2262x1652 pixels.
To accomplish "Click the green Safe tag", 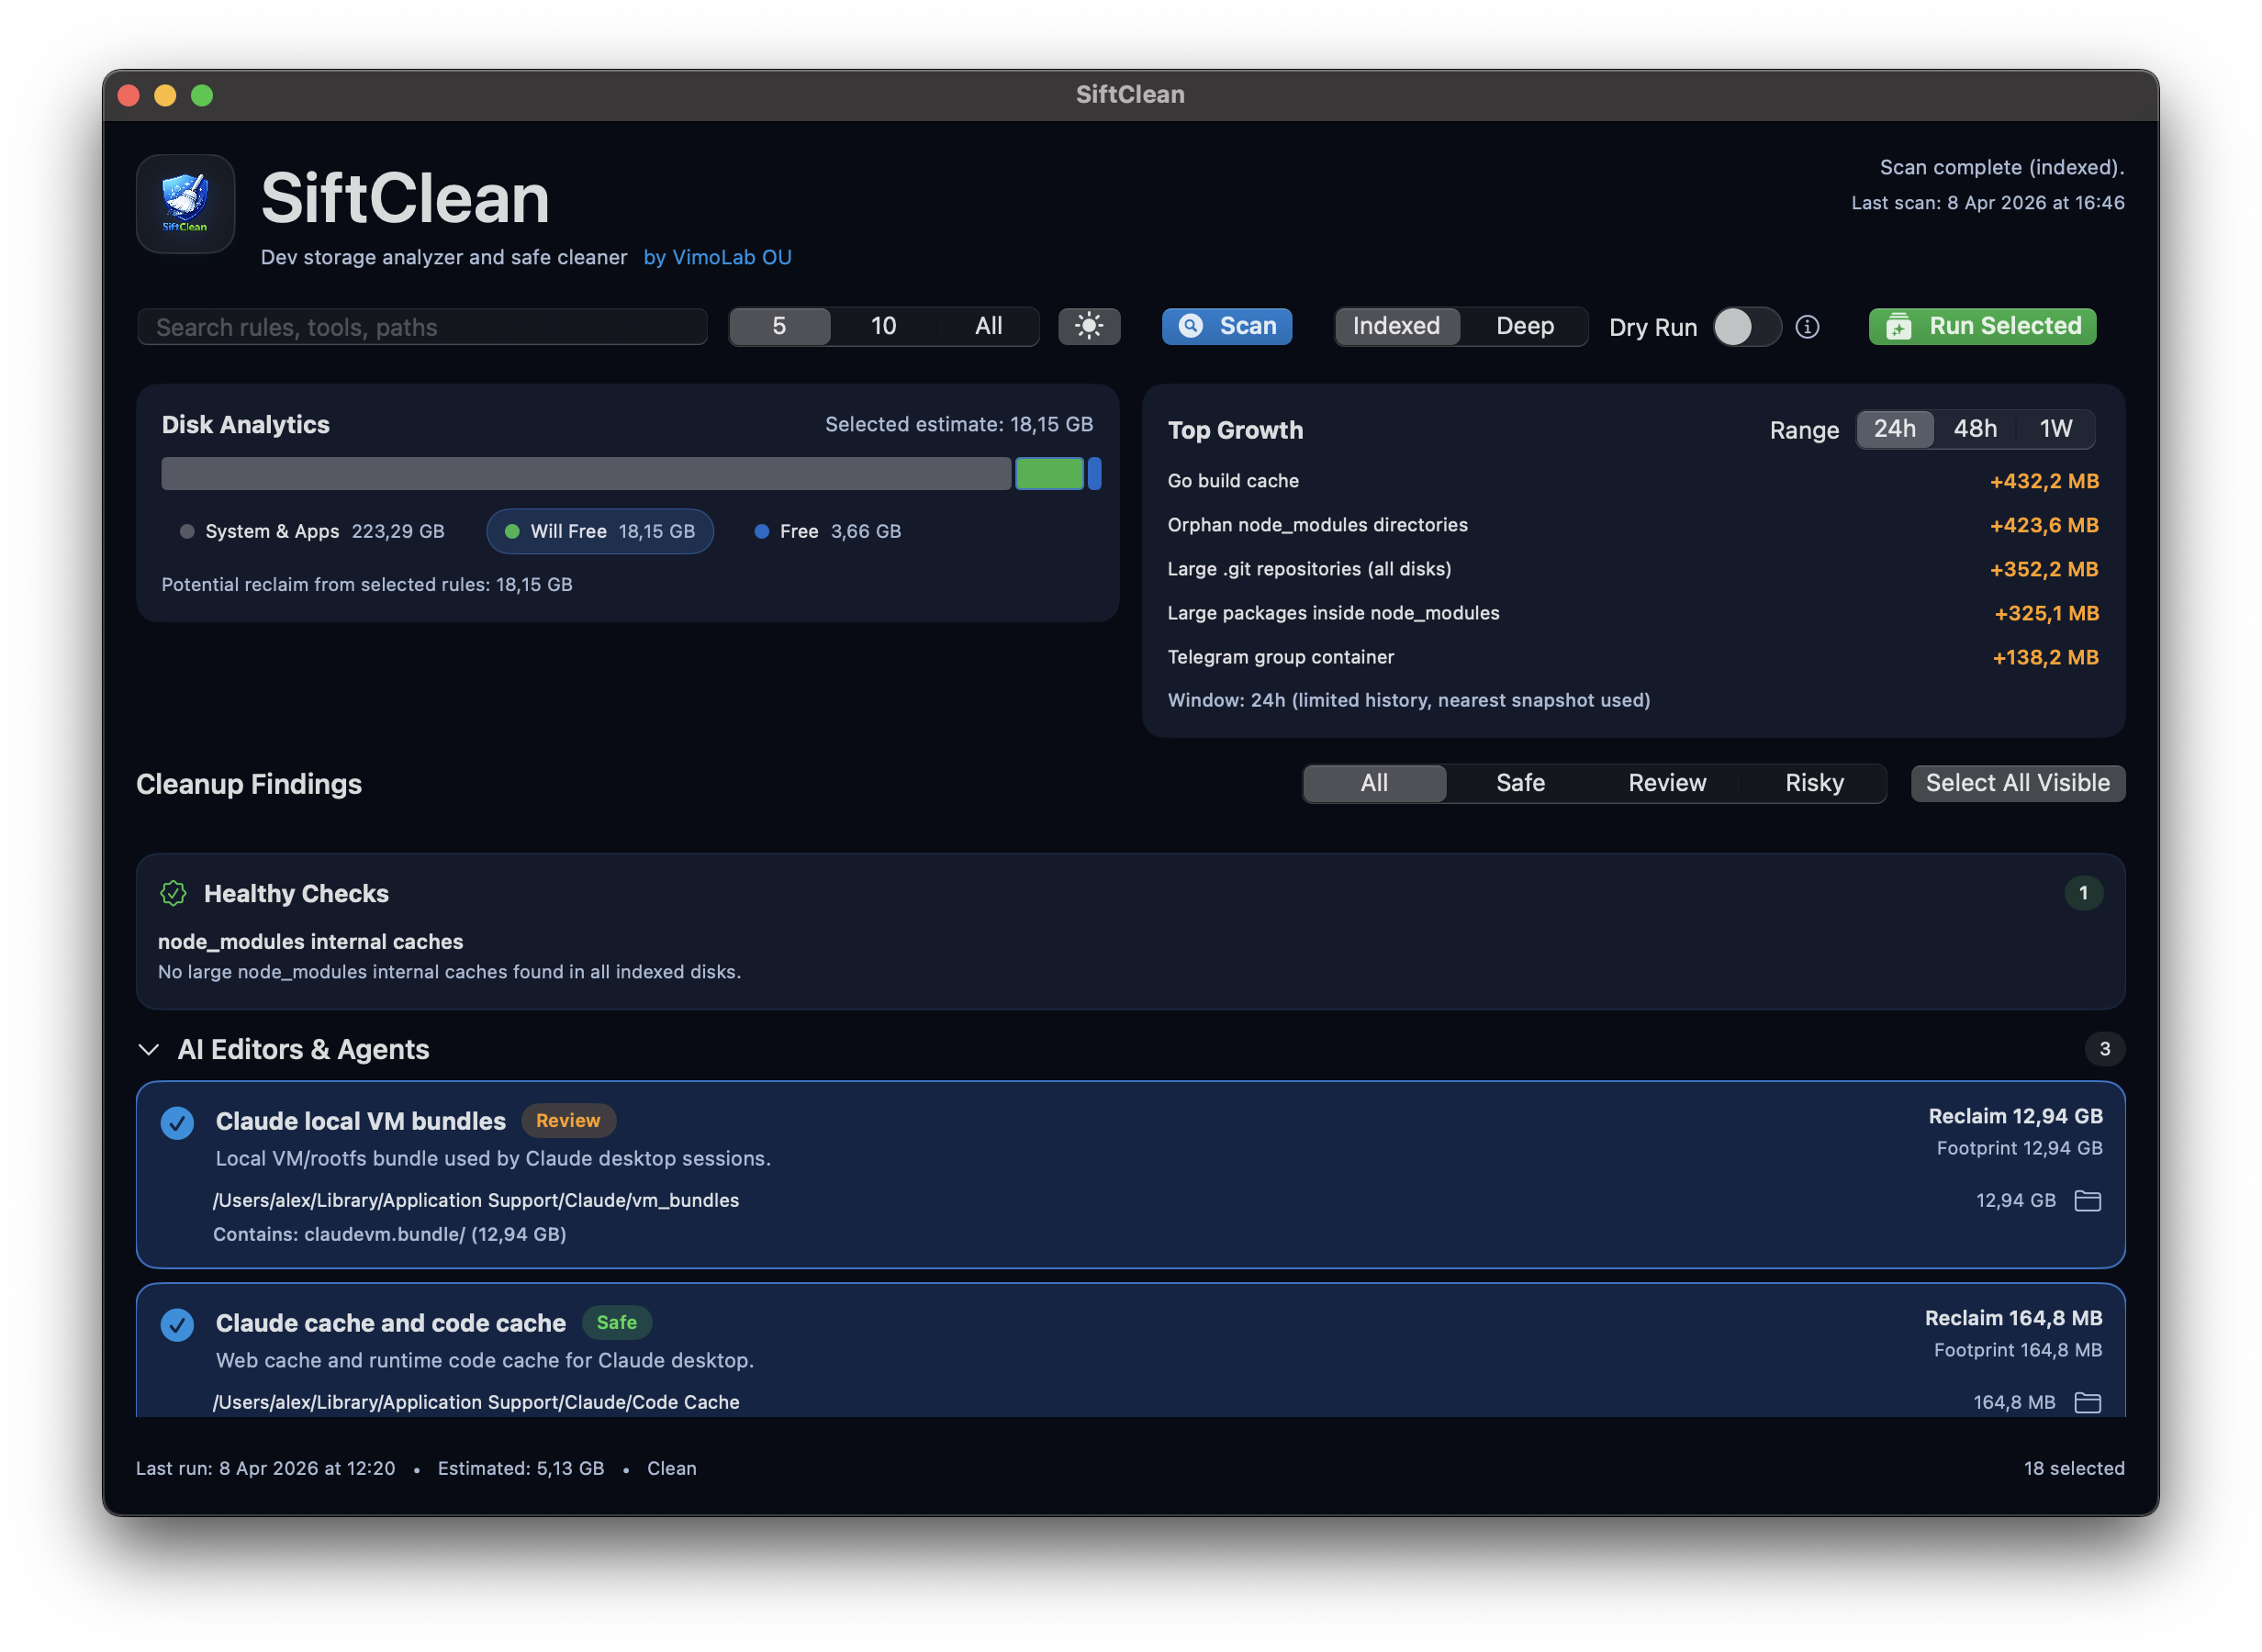I will coord(617,1323).
